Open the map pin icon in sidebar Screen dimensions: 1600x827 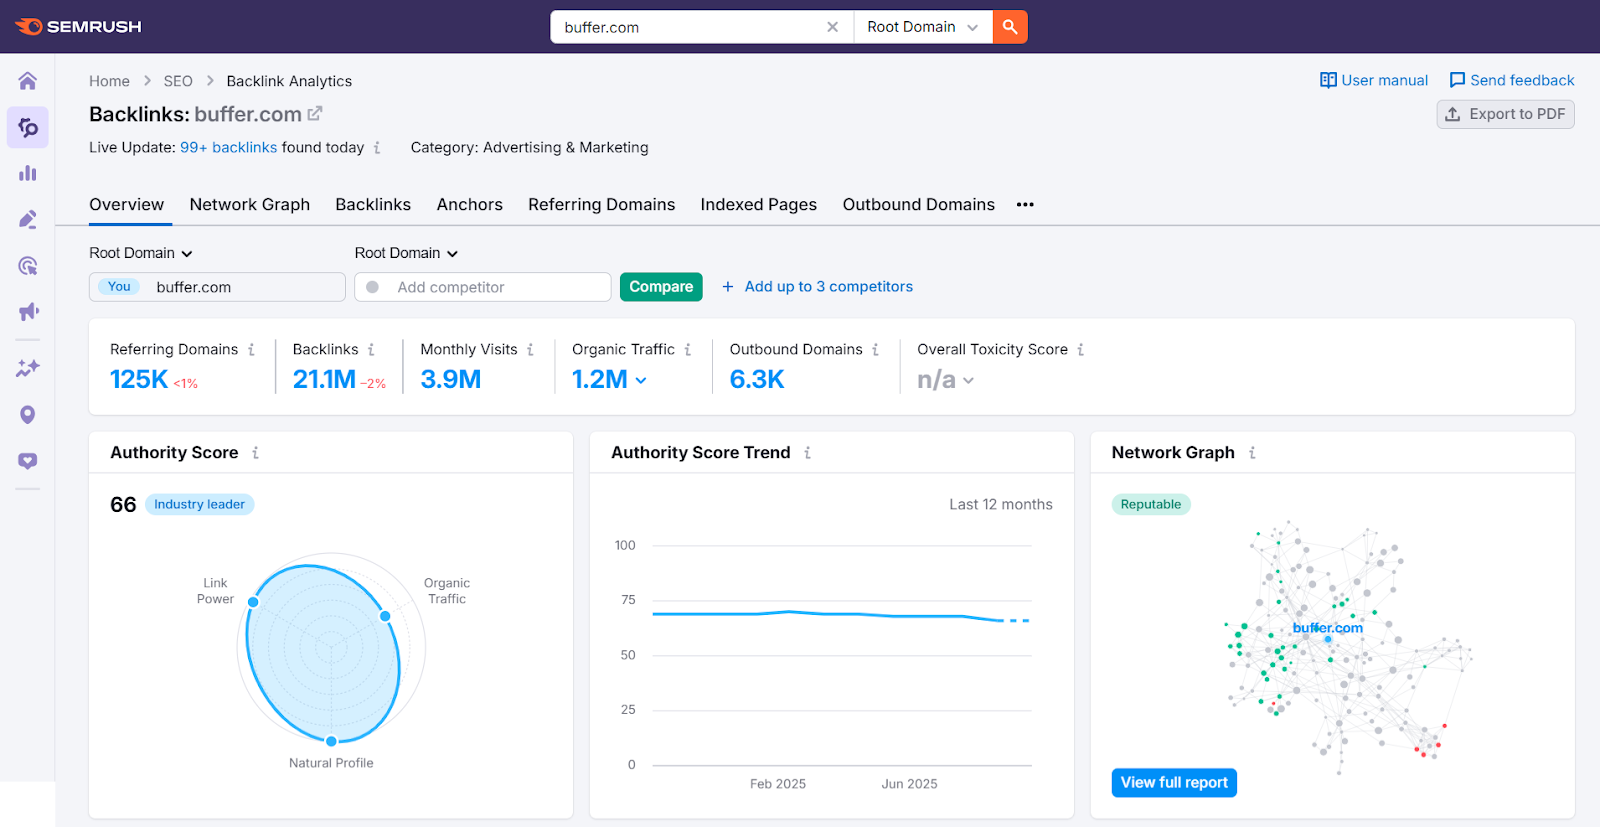point(28,415)
